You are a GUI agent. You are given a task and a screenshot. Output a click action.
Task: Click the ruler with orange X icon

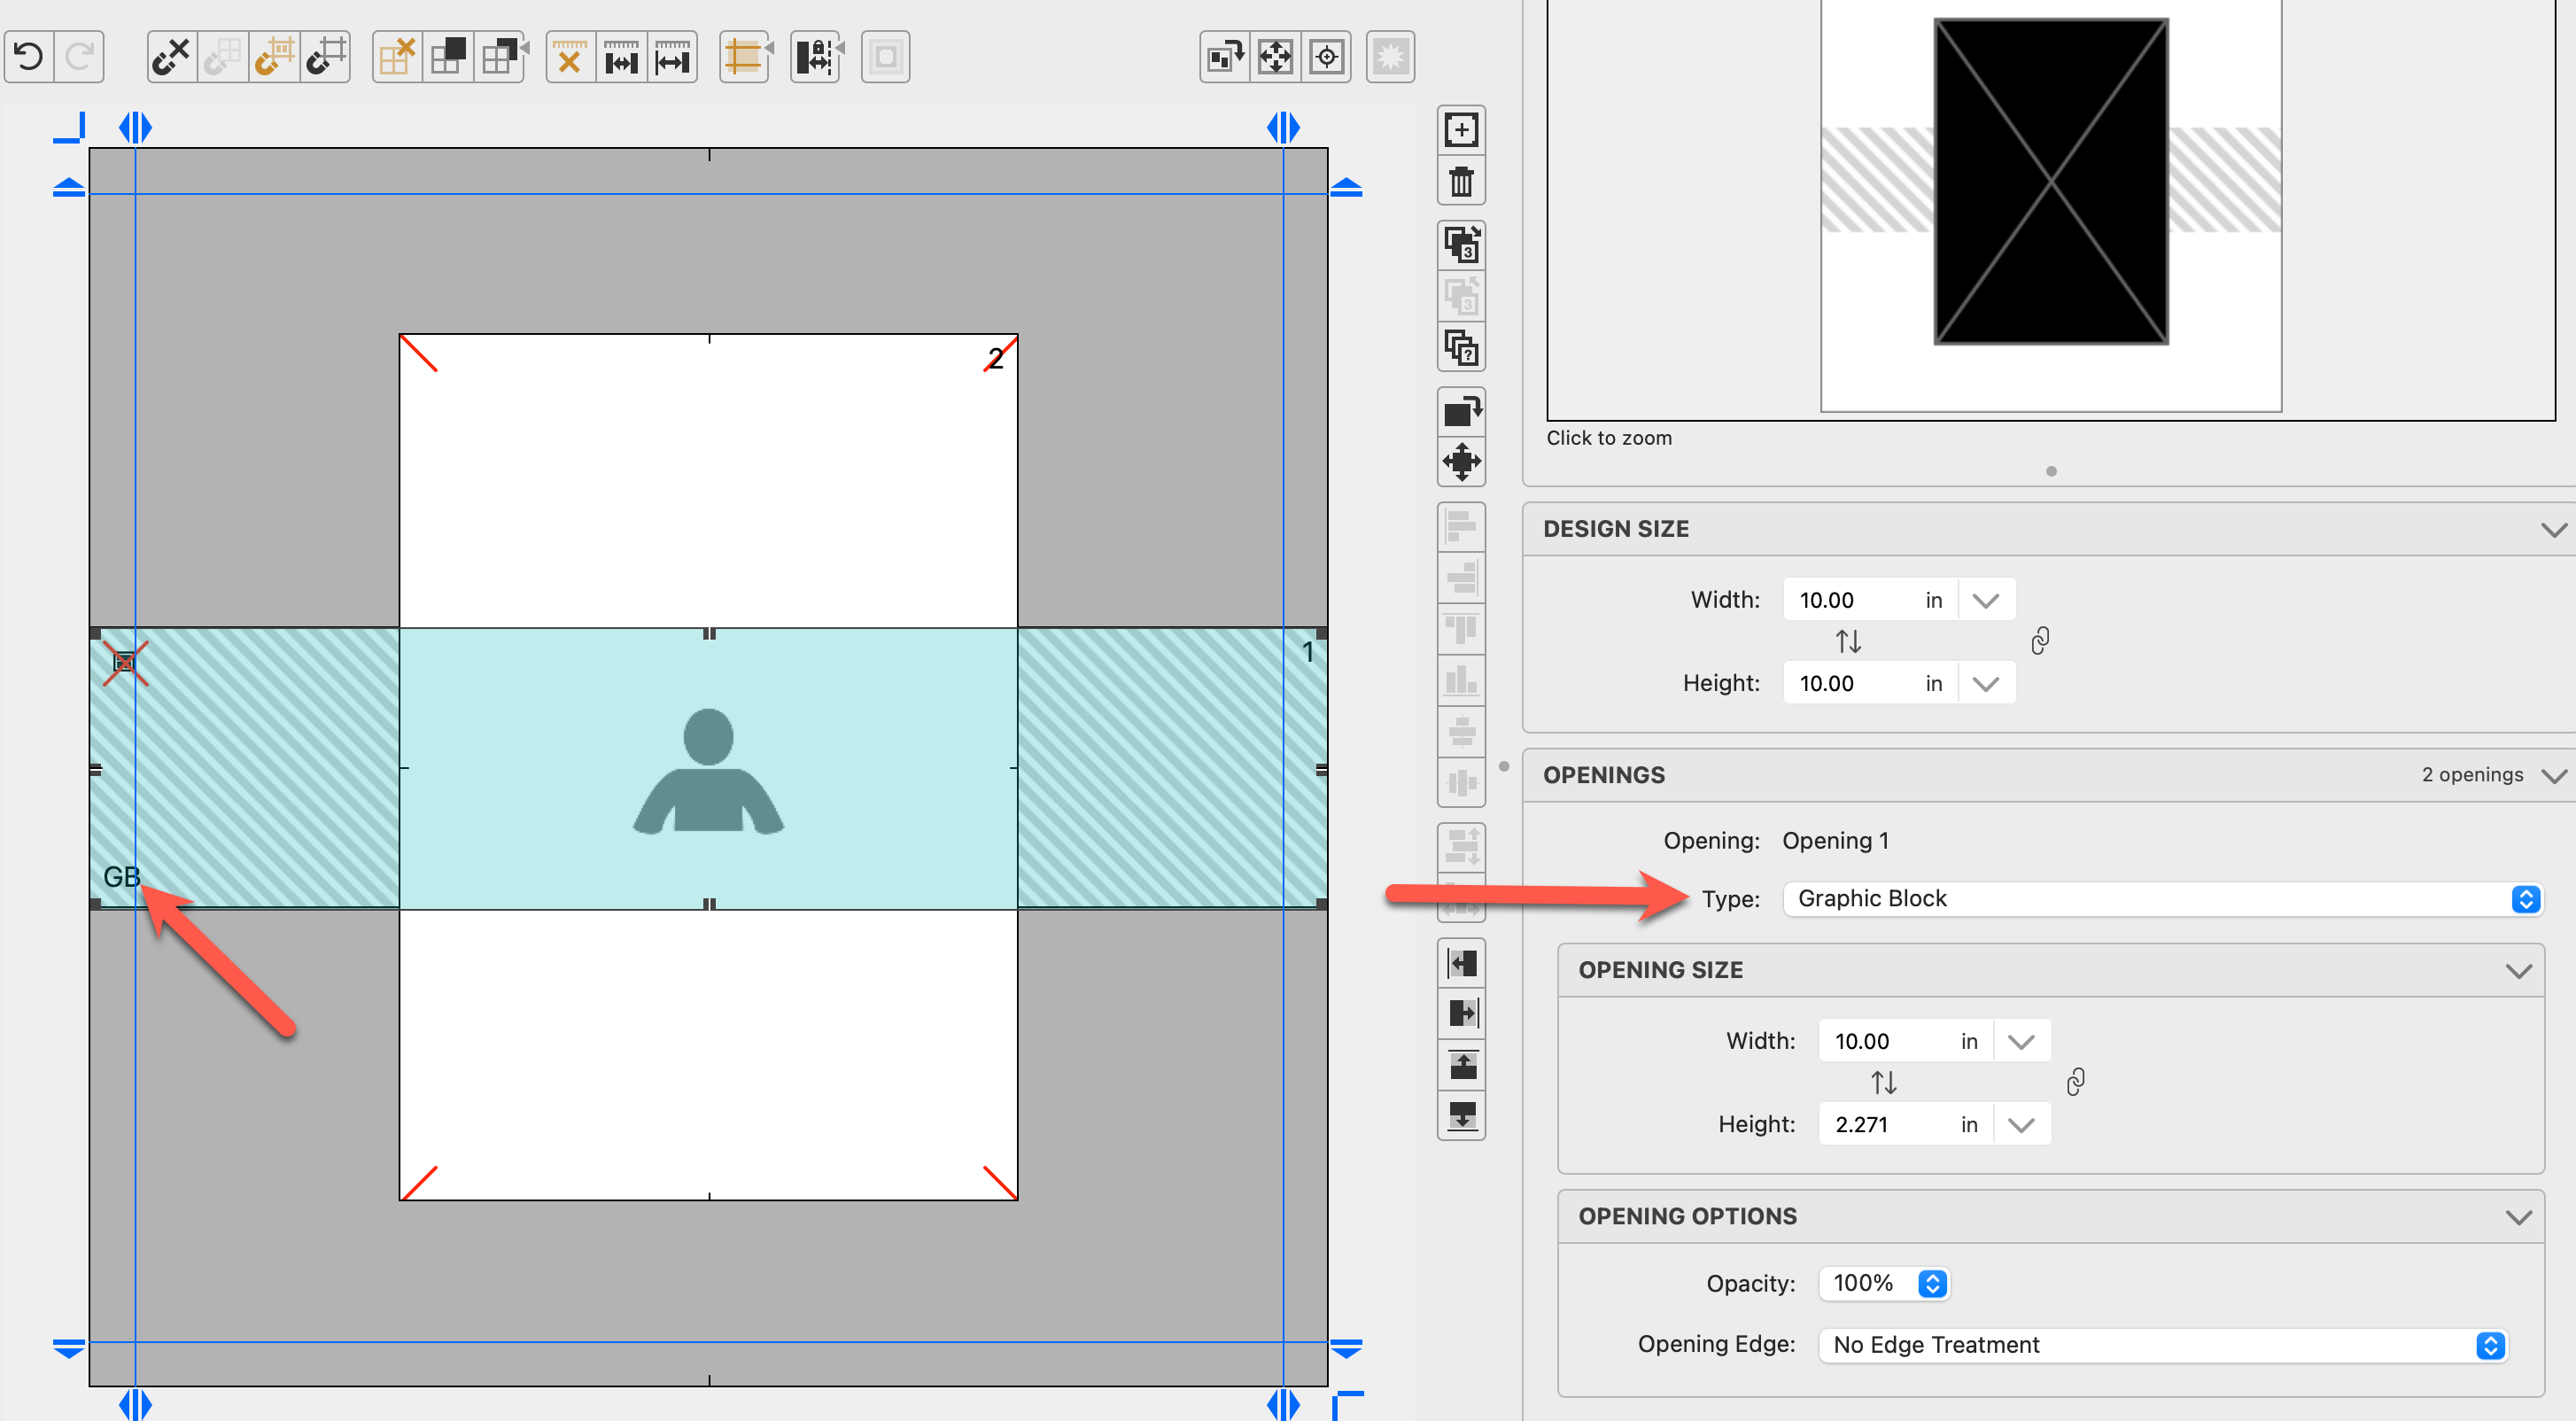(570, 56)
